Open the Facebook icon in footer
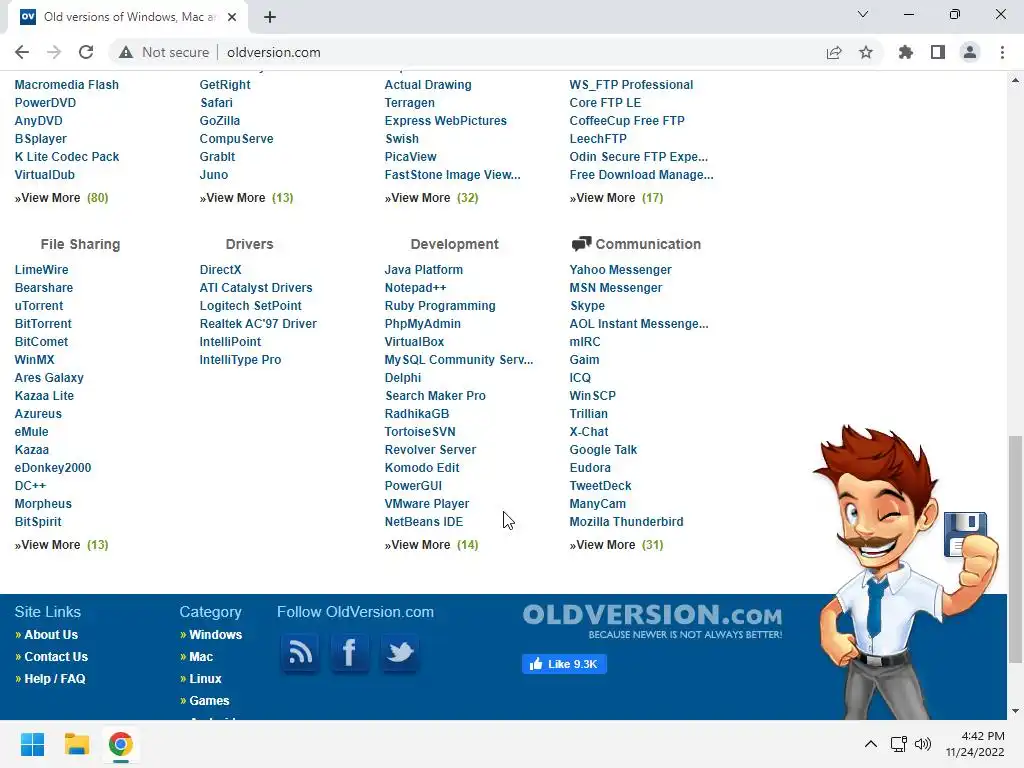 (349, 652)
